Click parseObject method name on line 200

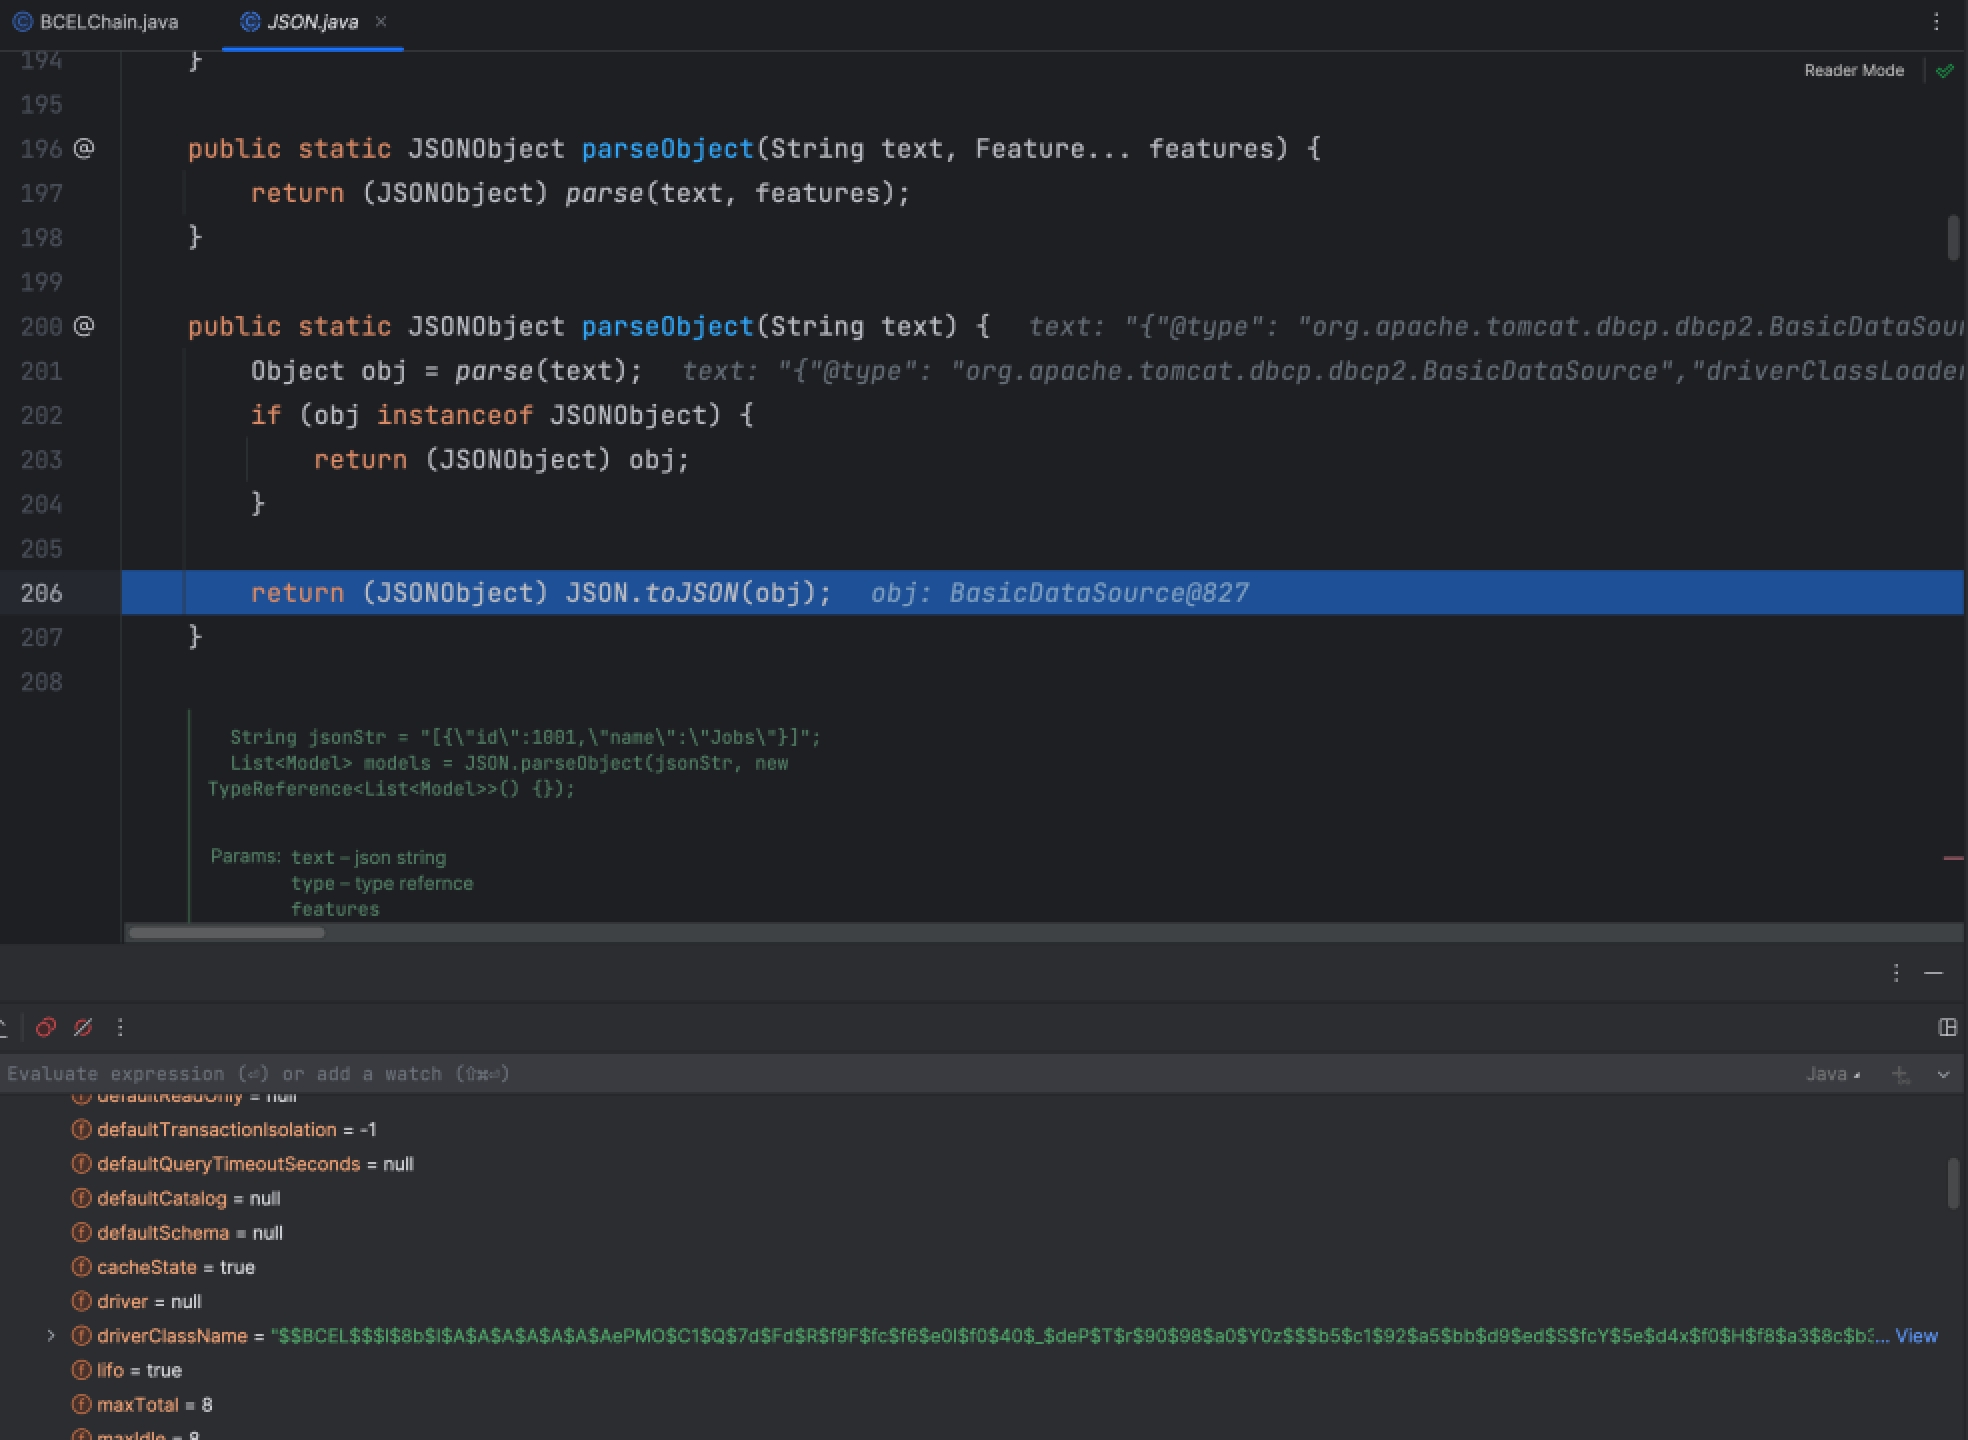[x=667, y=326]
